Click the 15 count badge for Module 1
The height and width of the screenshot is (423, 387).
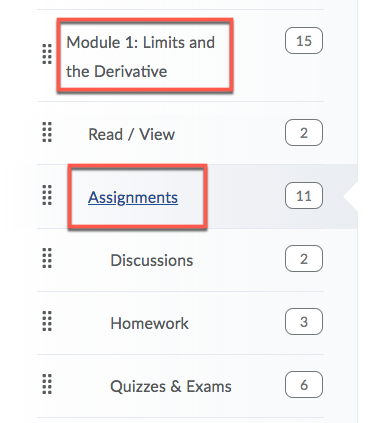tap(304, 41)
